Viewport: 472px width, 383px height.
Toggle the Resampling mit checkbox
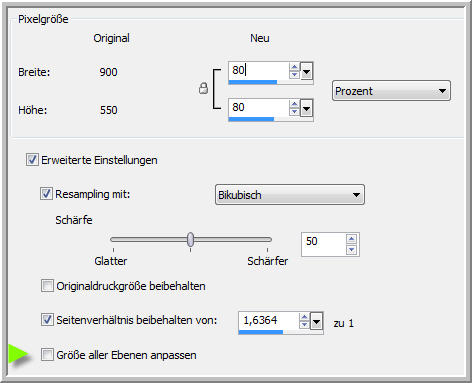coord(46,194)
